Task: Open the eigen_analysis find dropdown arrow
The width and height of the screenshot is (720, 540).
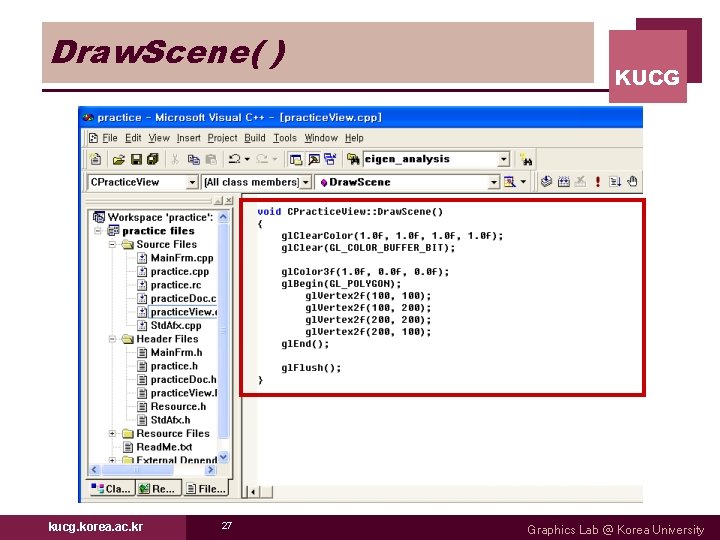Action: pos(504,159)
